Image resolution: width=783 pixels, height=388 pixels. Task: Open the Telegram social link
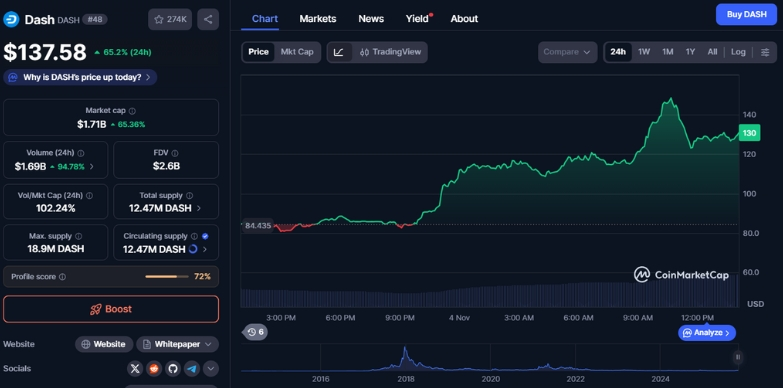pyautogui.click(x=192, y=369)
